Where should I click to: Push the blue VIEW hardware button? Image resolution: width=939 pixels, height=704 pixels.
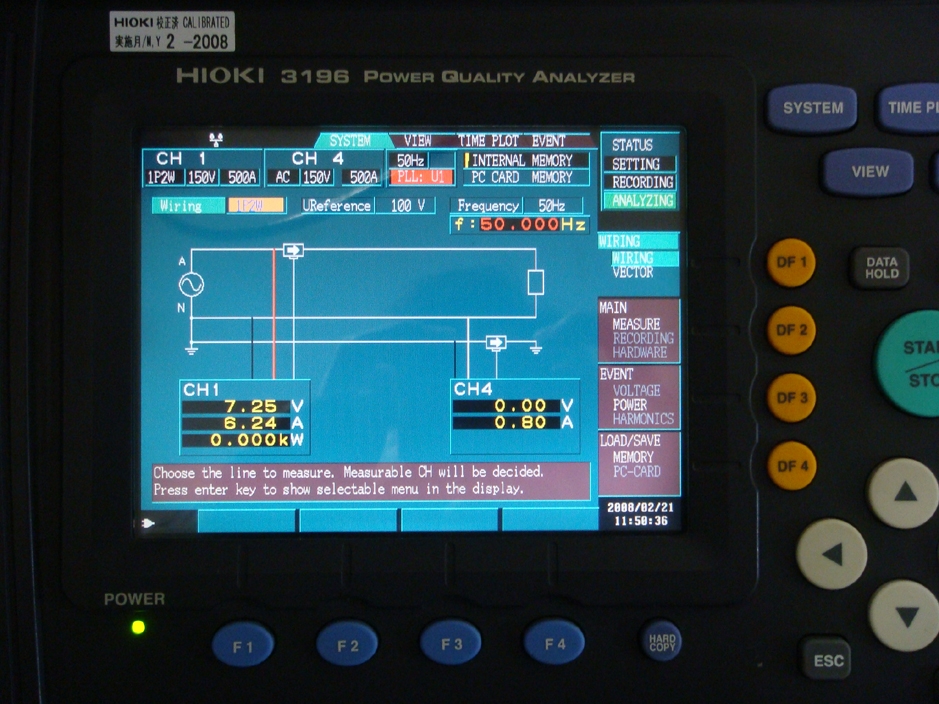[x=869, y=172]
